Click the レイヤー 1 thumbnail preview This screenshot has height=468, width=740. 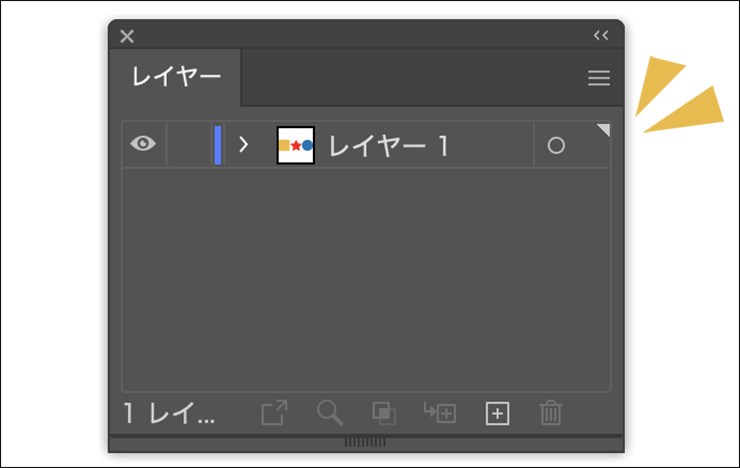296,146
